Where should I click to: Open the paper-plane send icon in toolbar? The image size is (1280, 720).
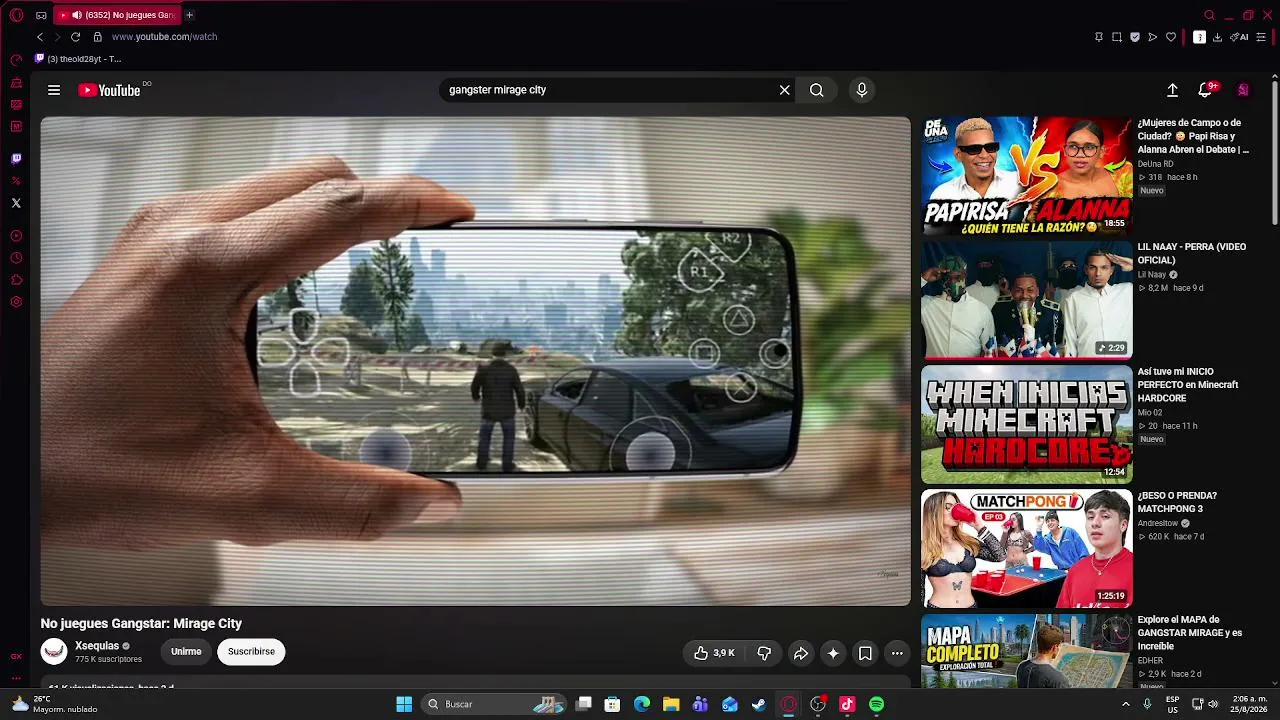1153,37
